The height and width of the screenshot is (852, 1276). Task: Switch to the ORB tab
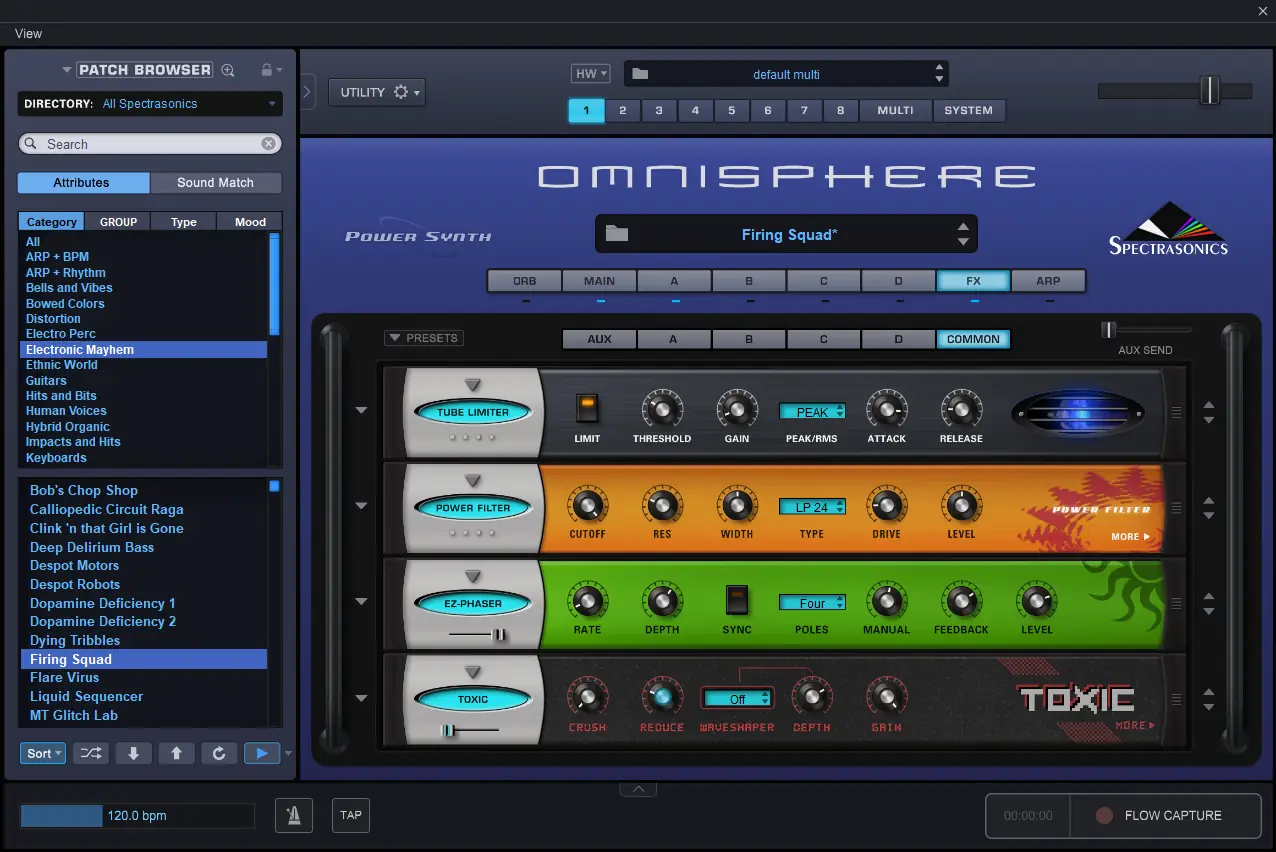(525, 281)
